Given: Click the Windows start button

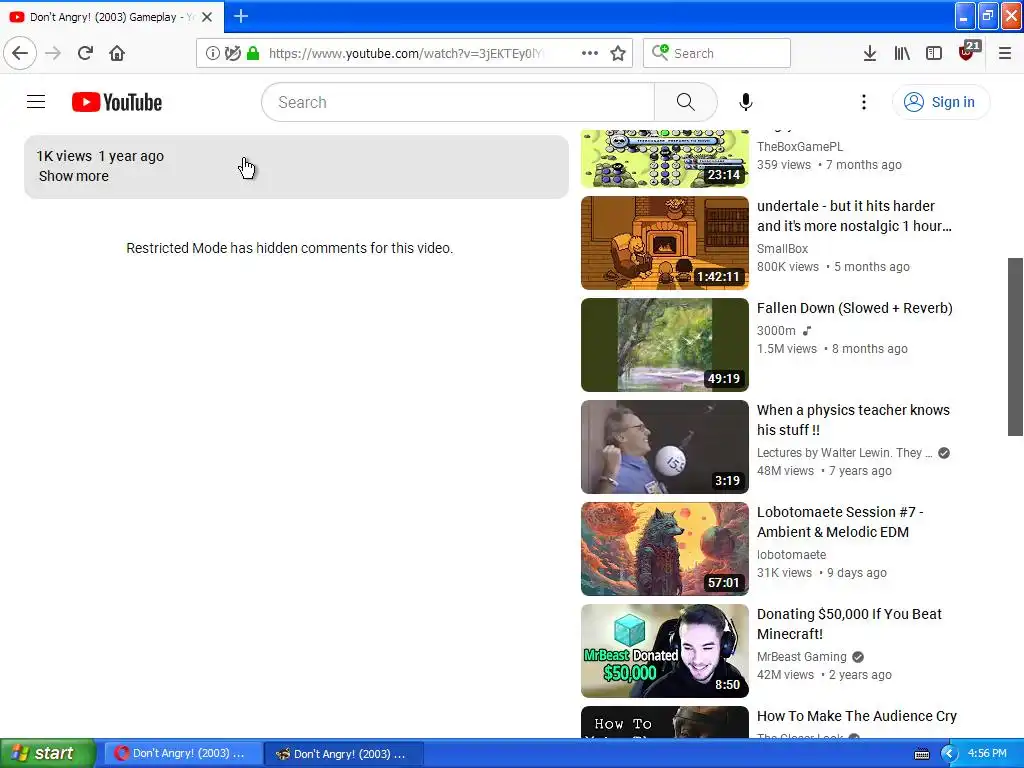Looking at the screenshot, I should 47,754.
